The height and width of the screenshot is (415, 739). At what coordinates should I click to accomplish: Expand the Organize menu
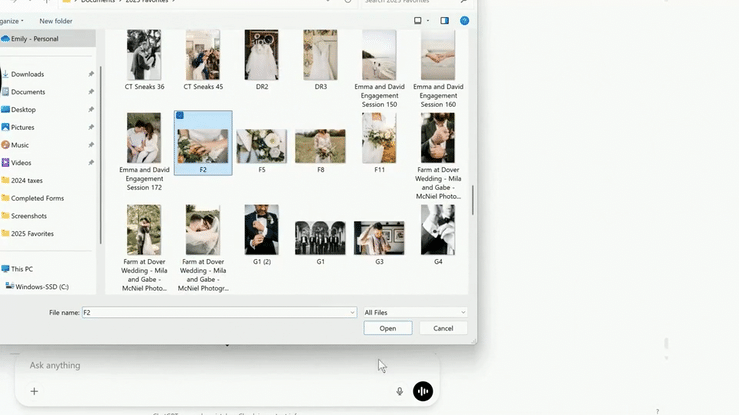pyautogui.click(x=11, y=21)
